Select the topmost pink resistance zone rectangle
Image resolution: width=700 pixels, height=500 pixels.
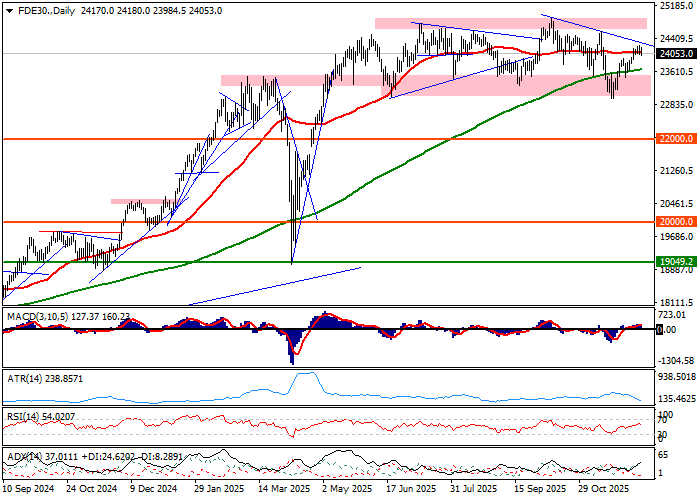510,22
